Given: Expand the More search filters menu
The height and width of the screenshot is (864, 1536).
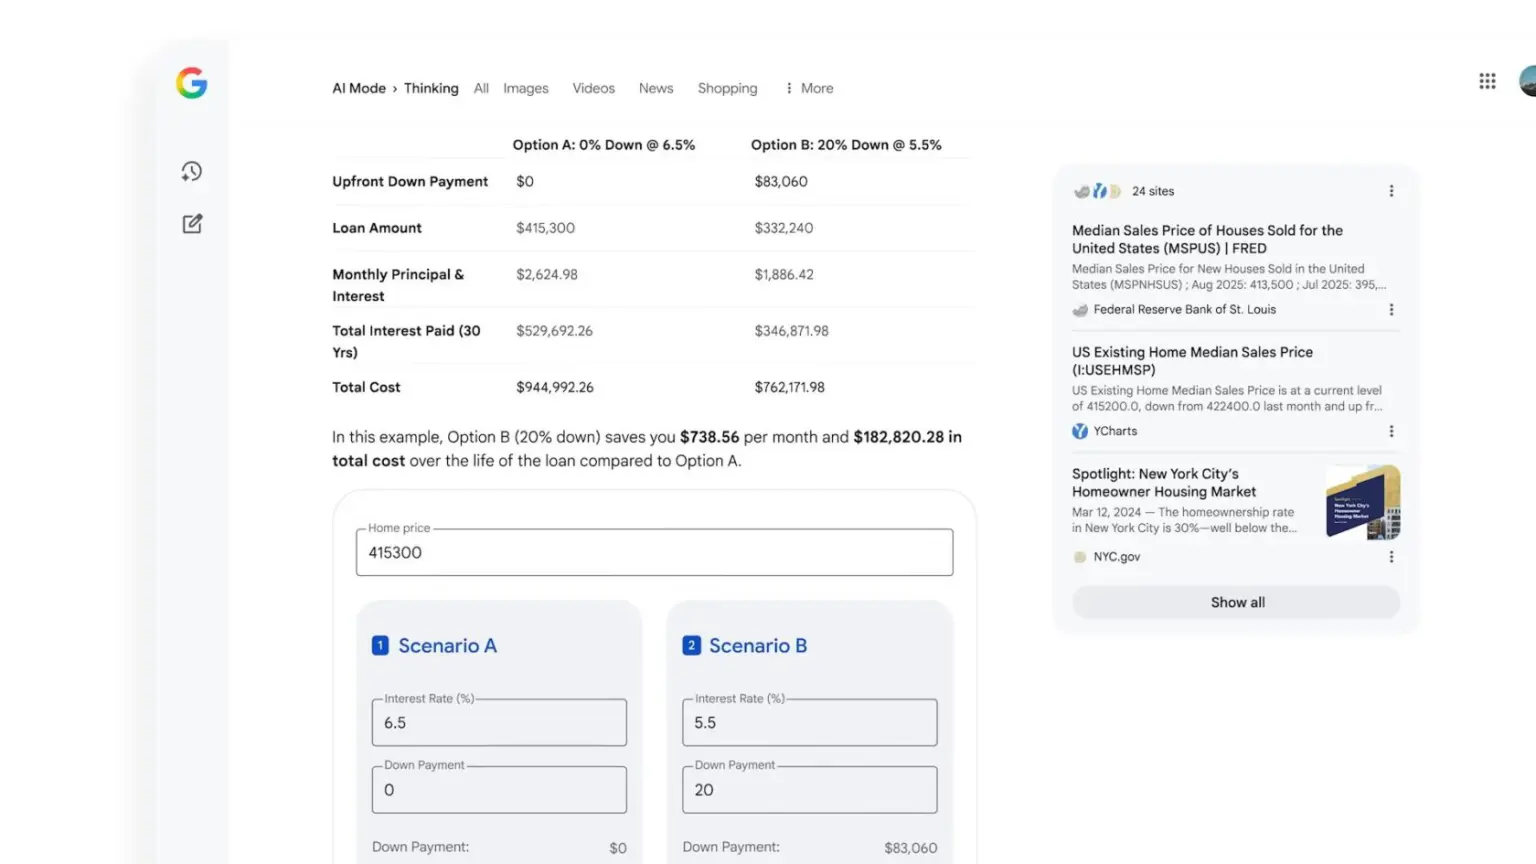Looking at the screenshot, I should (x=809, y=88).
